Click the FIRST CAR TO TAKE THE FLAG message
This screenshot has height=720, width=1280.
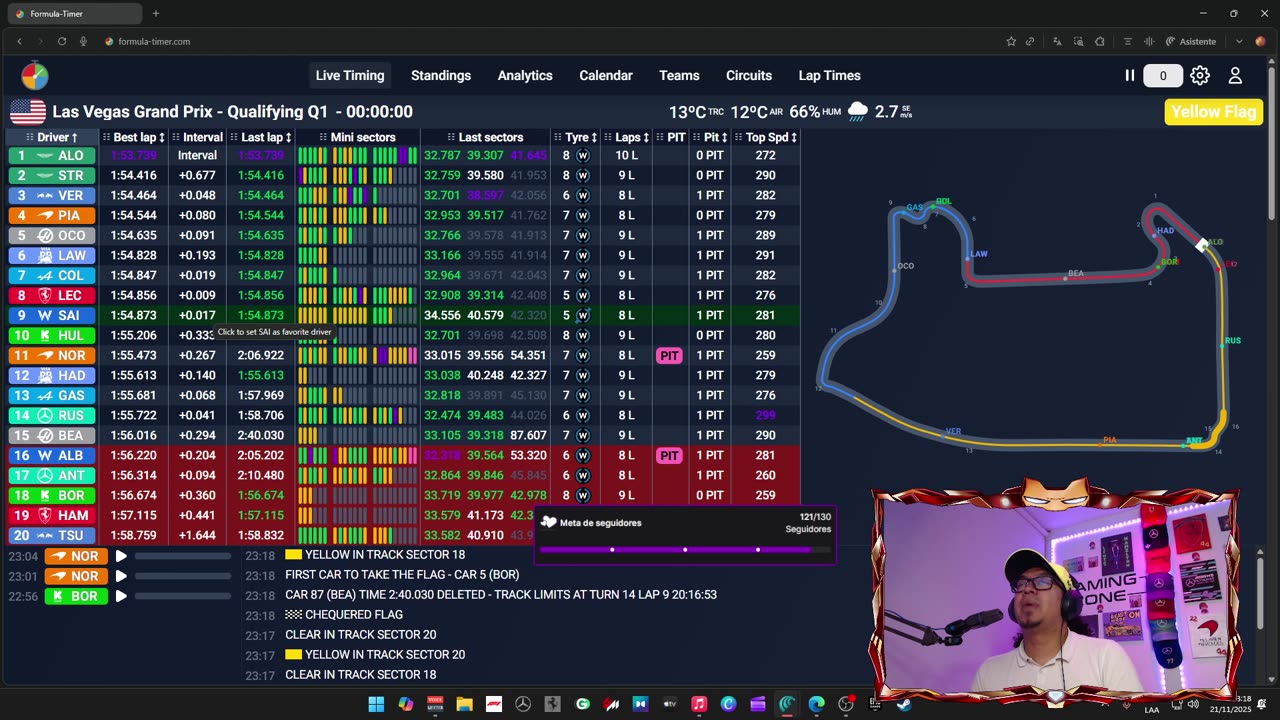coord(402,575)
